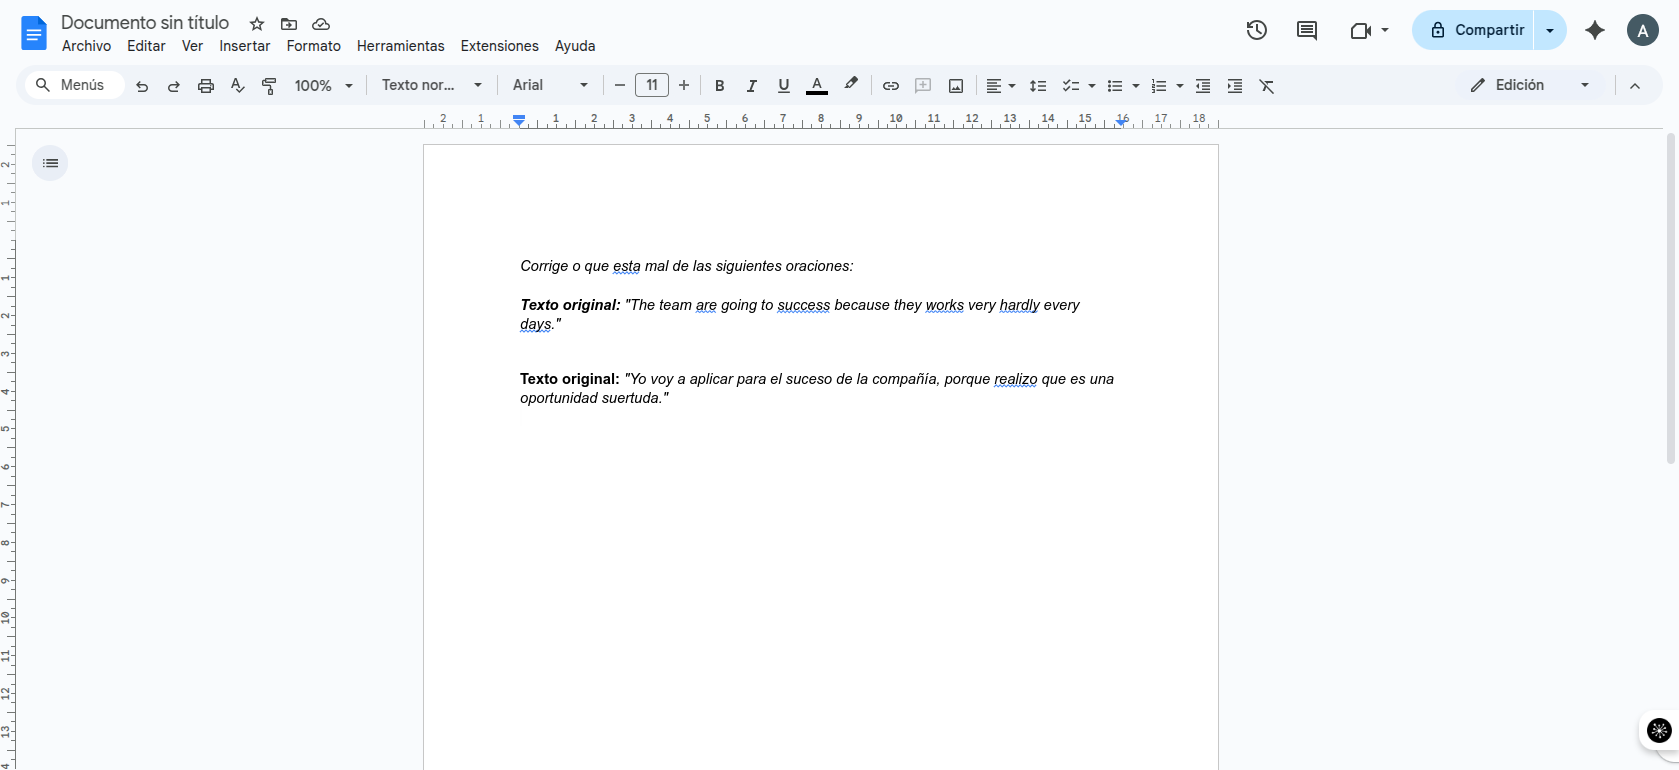1679x770 pixels.
Task: Click the undo arrow icon
Action: pos(142,86)
